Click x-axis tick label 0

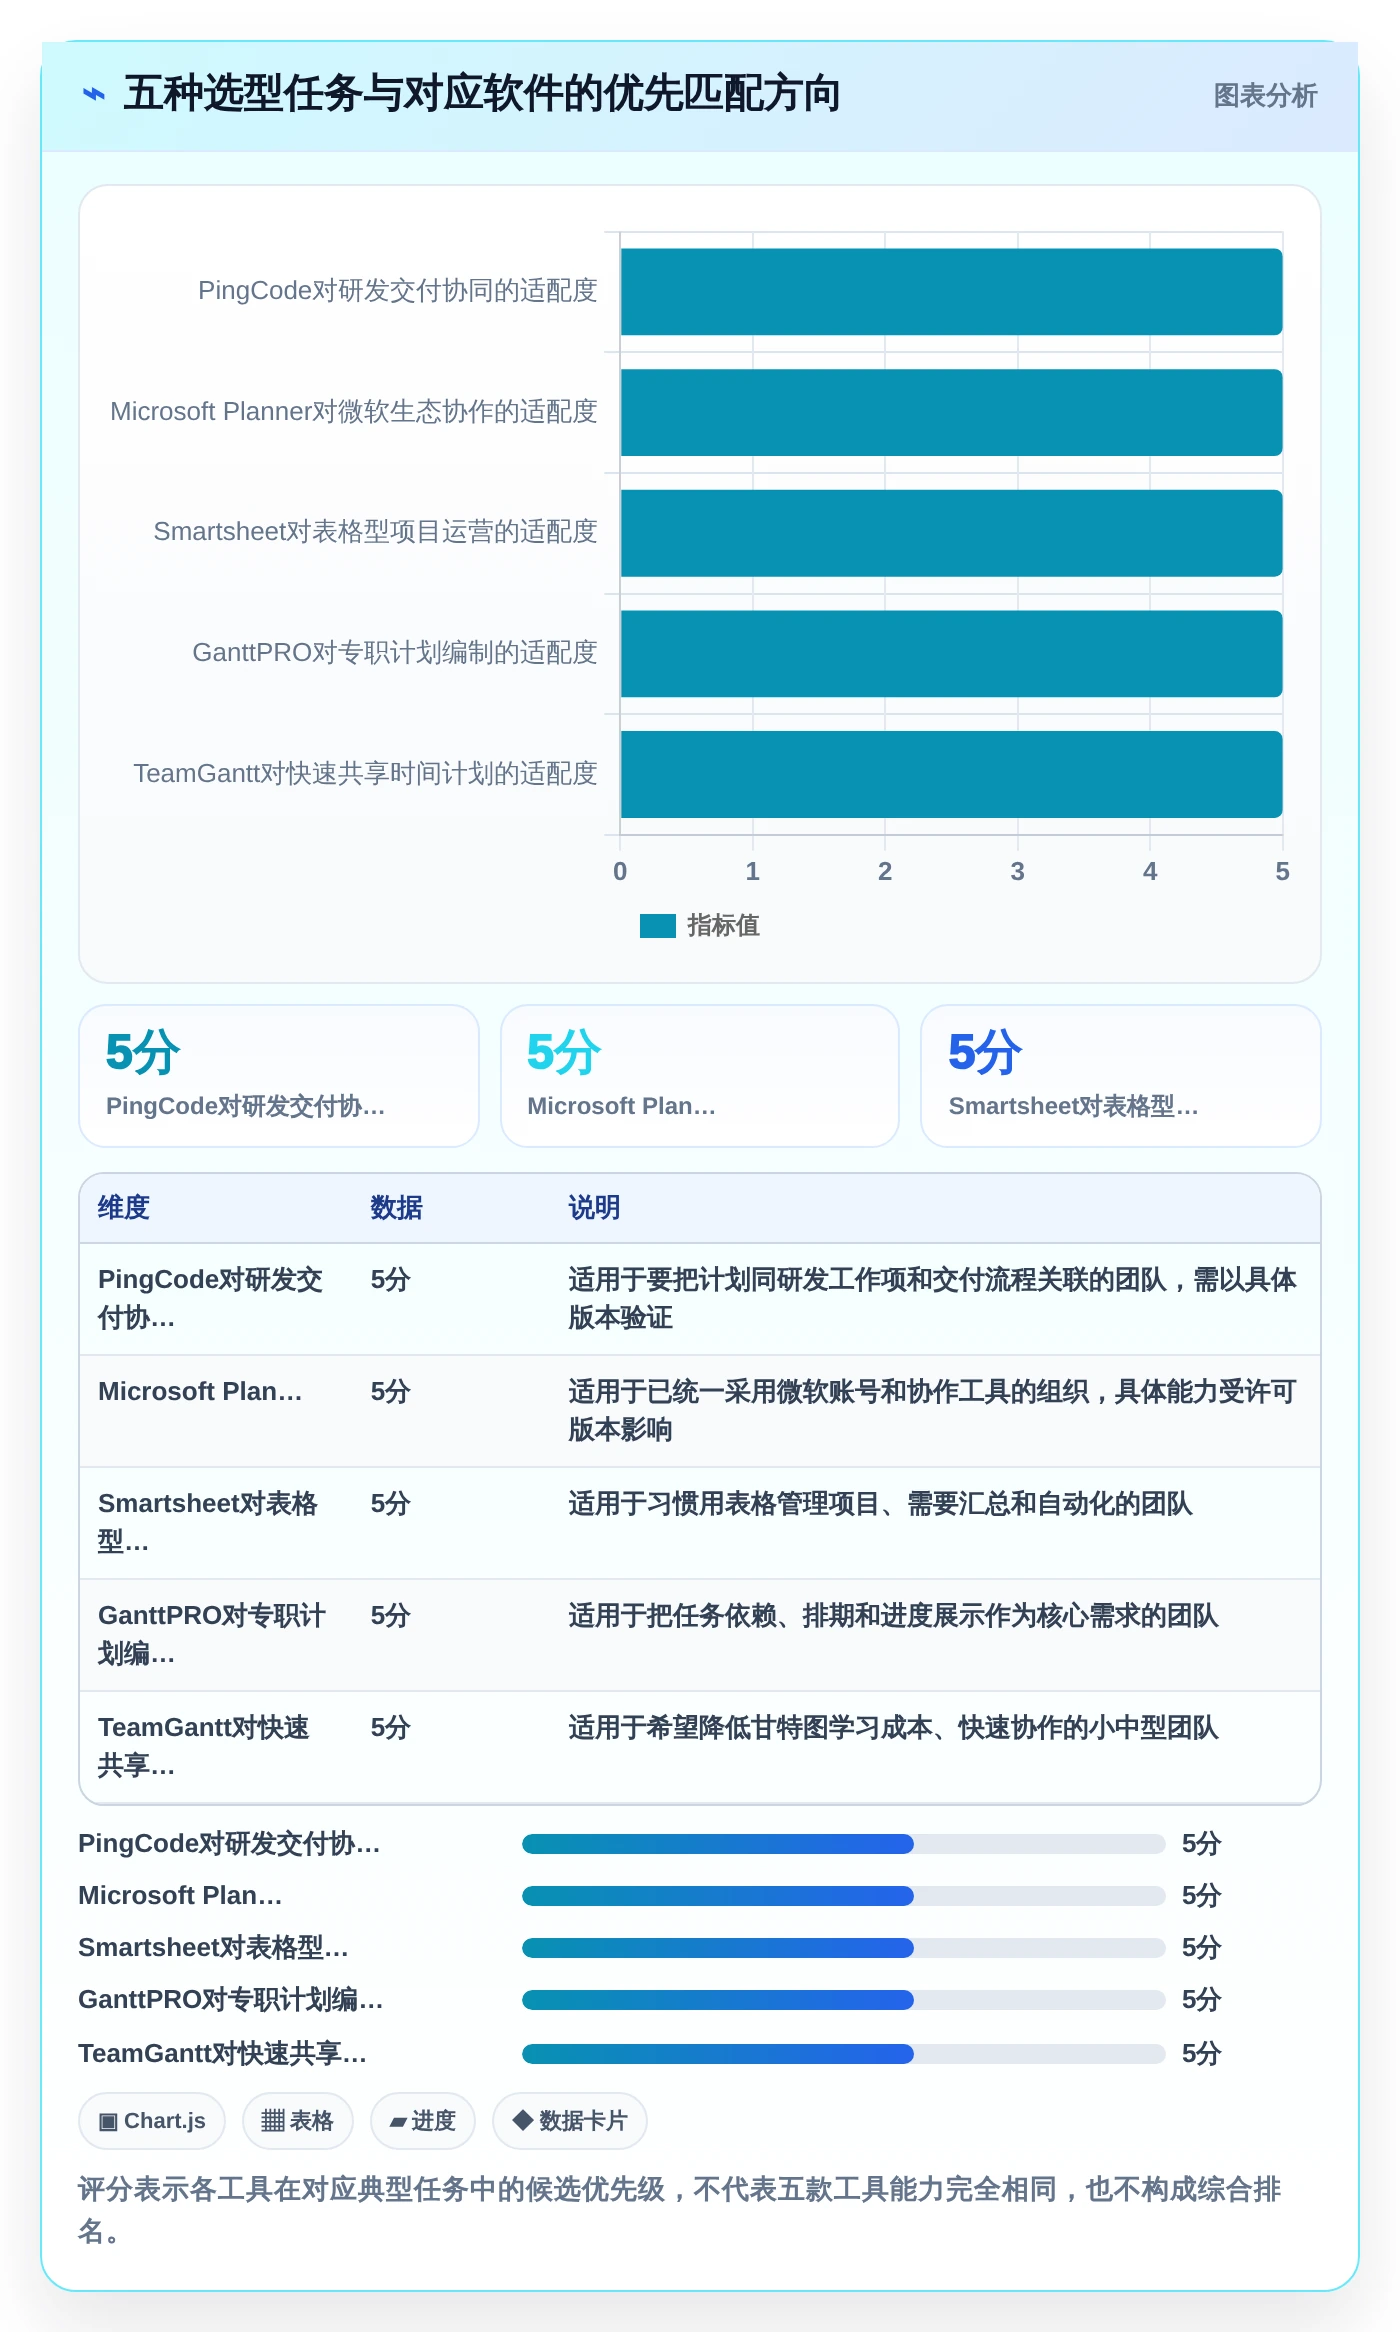620,872
